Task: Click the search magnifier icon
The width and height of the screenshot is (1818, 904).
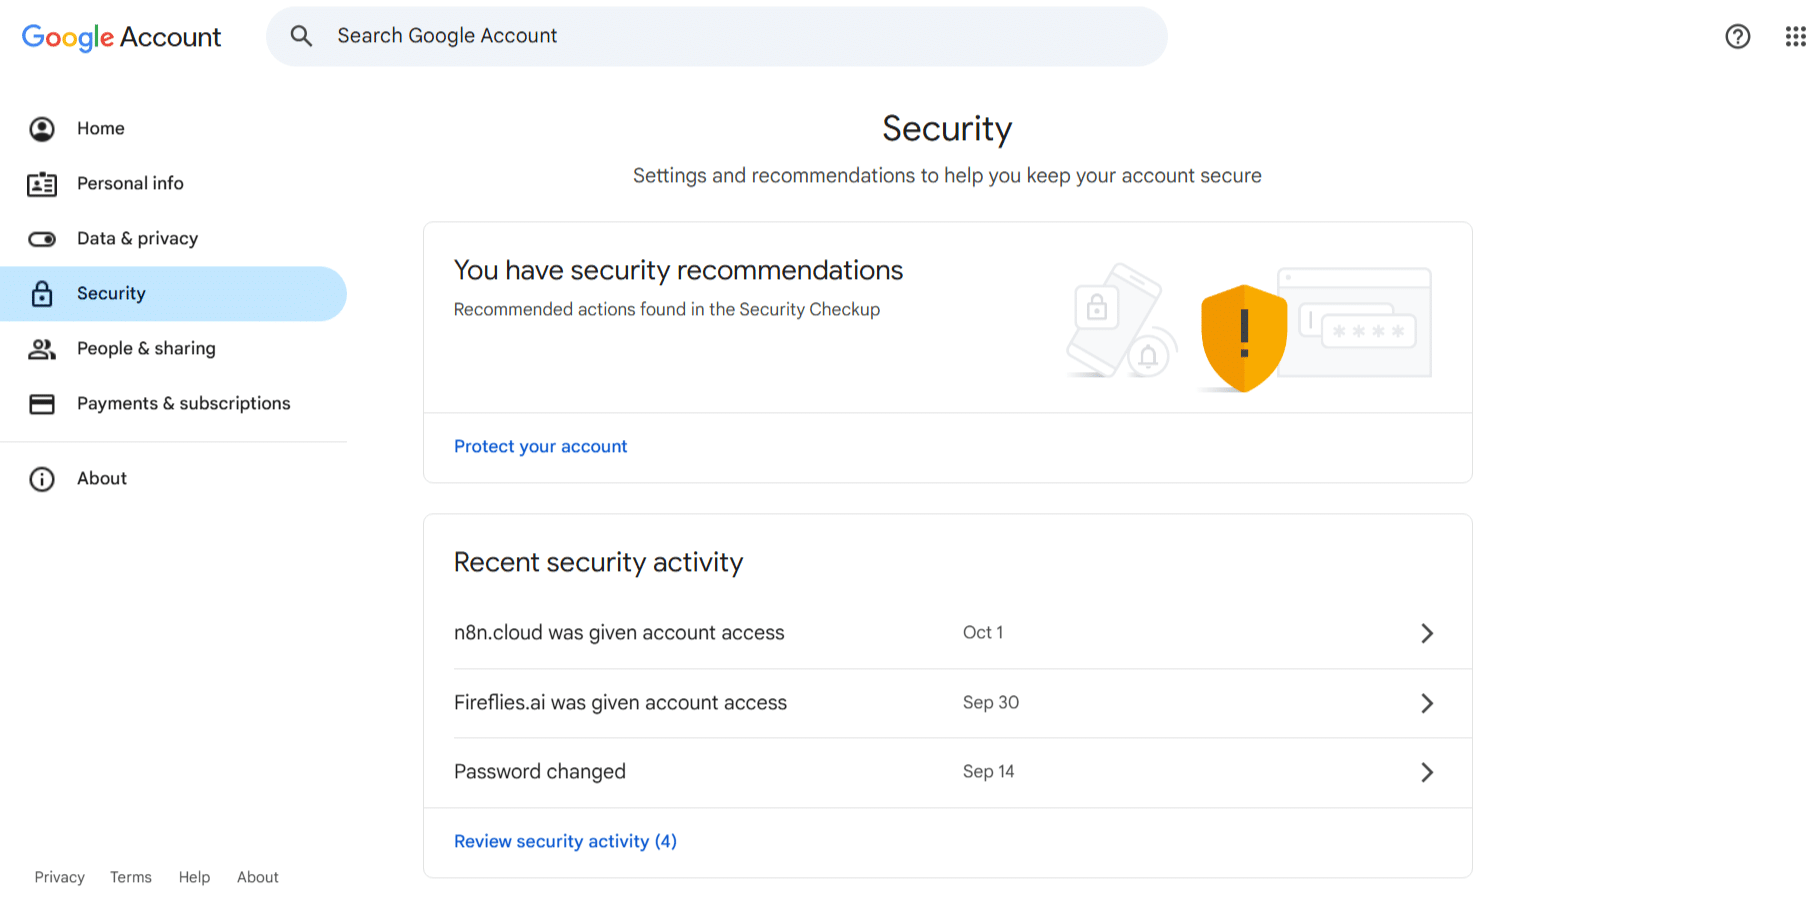Action: [301, 37]
